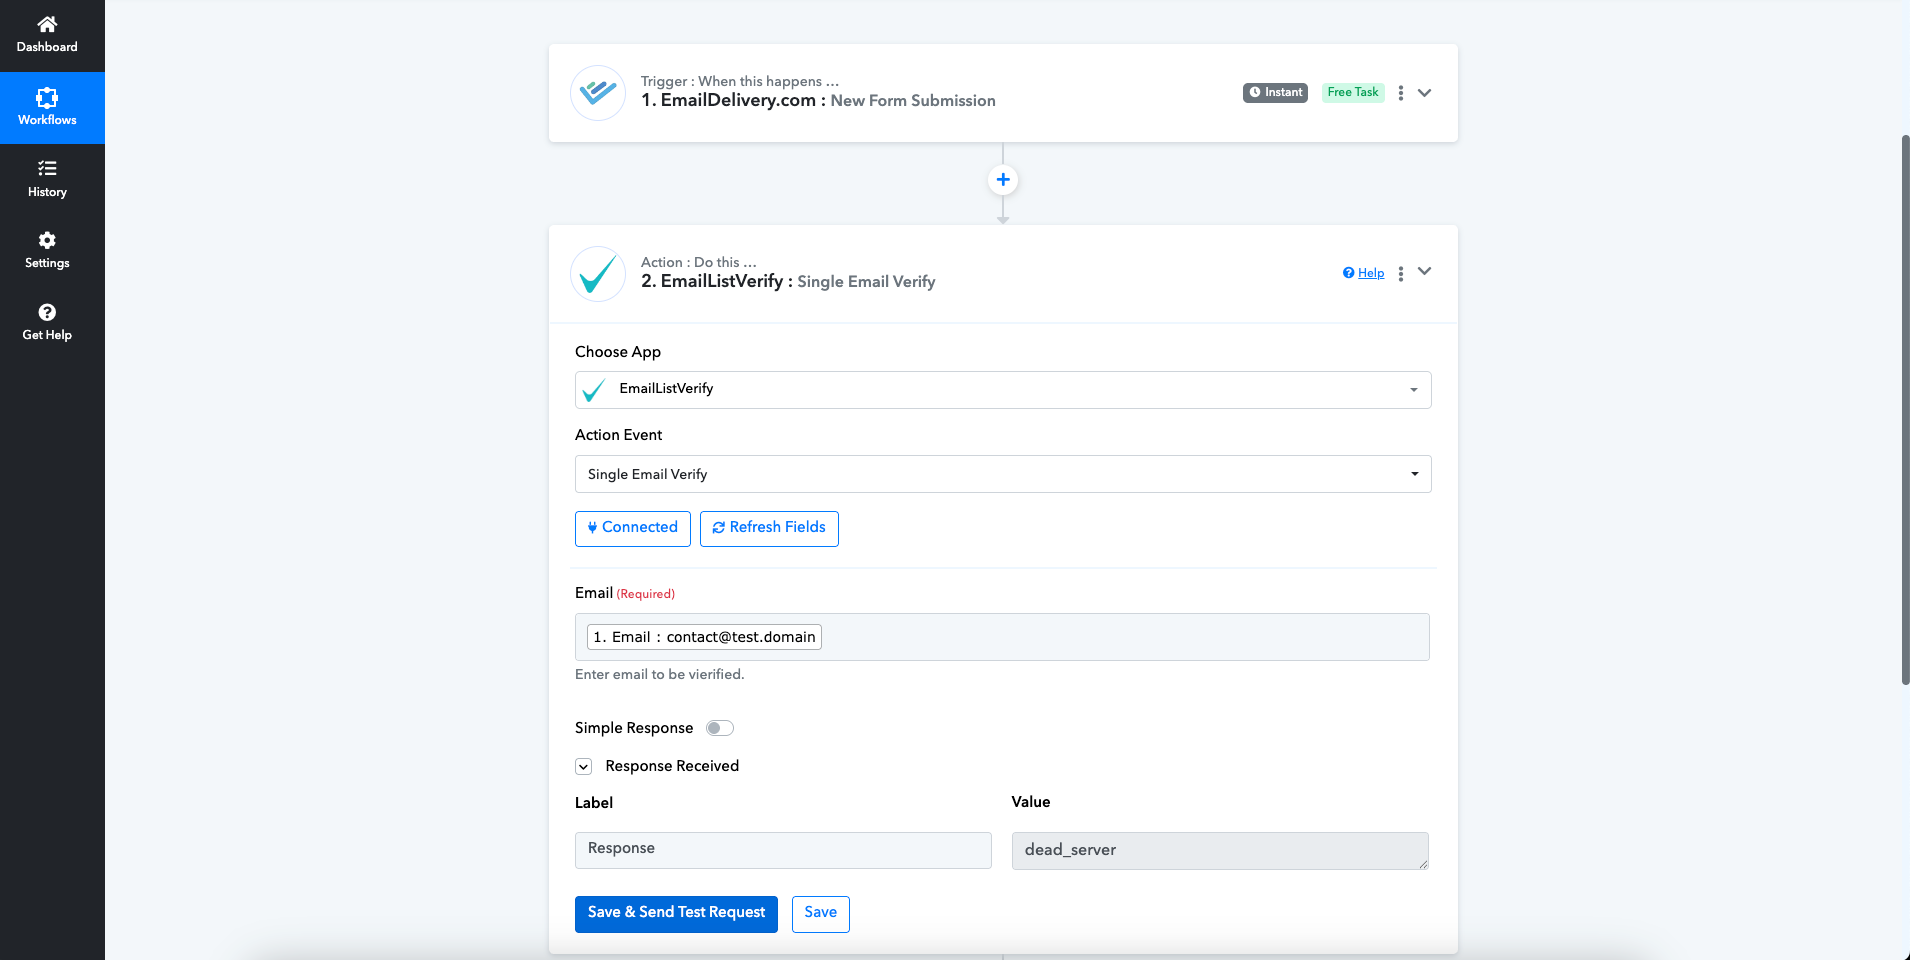The height and width of the screenshot is (960, 1910).
Task: Click the Instant badge on trigger
Action: tap(1275, 93)
